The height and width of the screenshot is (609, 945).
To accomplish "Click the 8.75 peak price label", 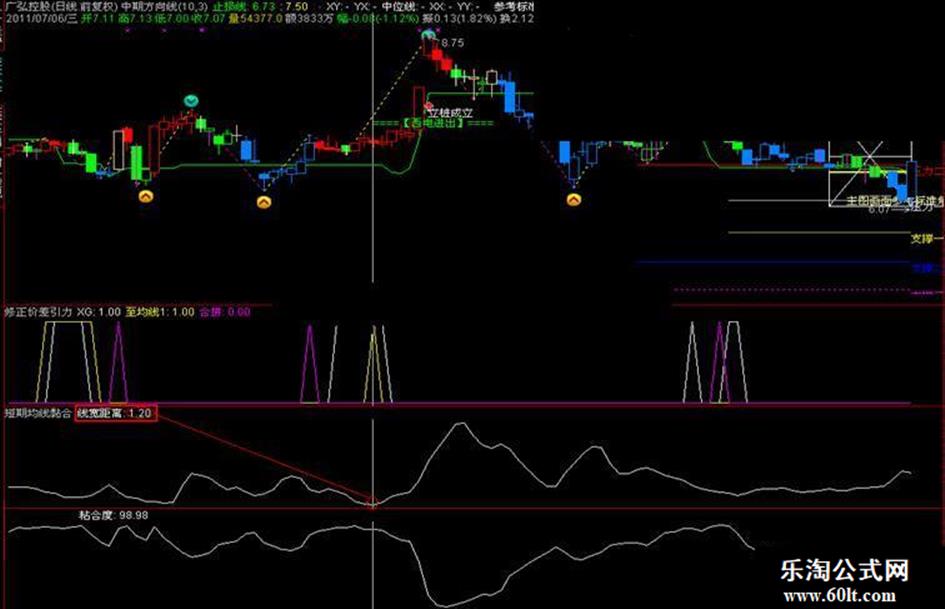I will [453, 43].
